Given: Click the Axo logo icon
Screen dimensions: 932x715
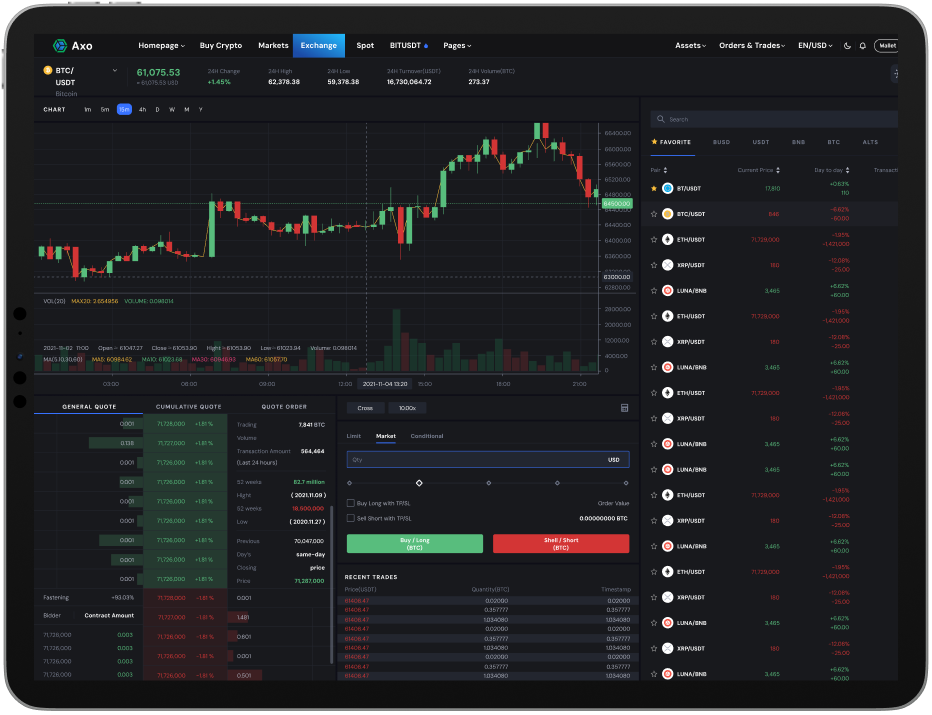Looking at the screenshot, I should pos(59,45).
